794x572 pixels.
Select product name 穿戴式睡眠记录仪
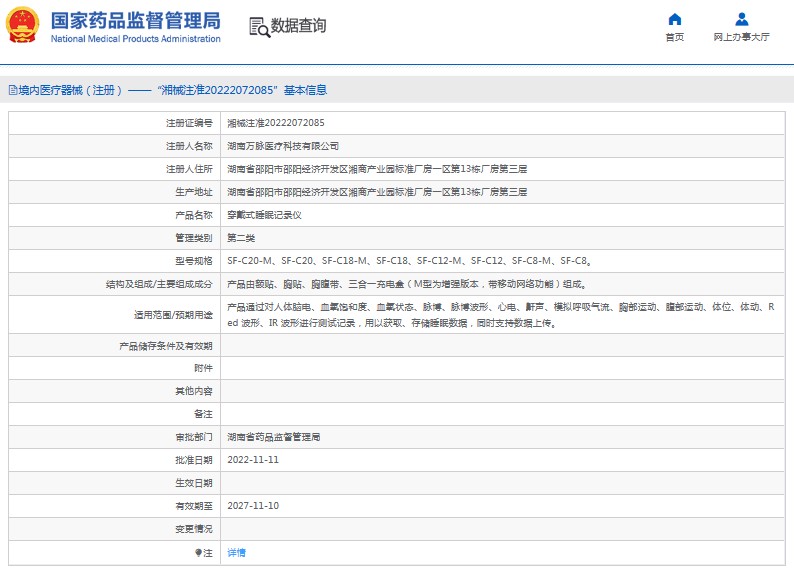pyautogui.click(x=264, y=215)
